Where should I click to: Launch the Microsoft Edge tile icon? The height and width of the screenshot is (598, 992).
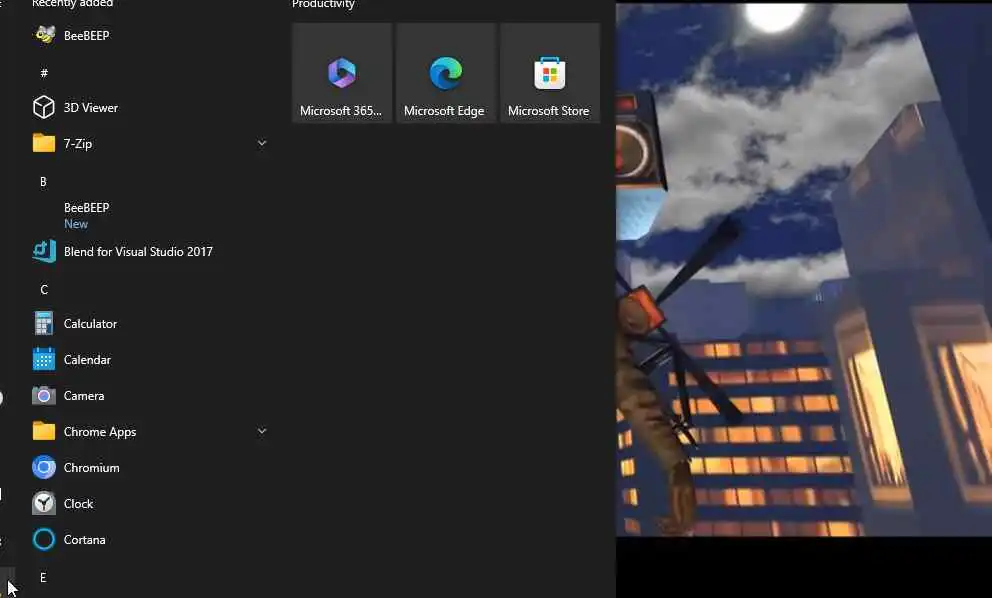[x=445, y=73]
